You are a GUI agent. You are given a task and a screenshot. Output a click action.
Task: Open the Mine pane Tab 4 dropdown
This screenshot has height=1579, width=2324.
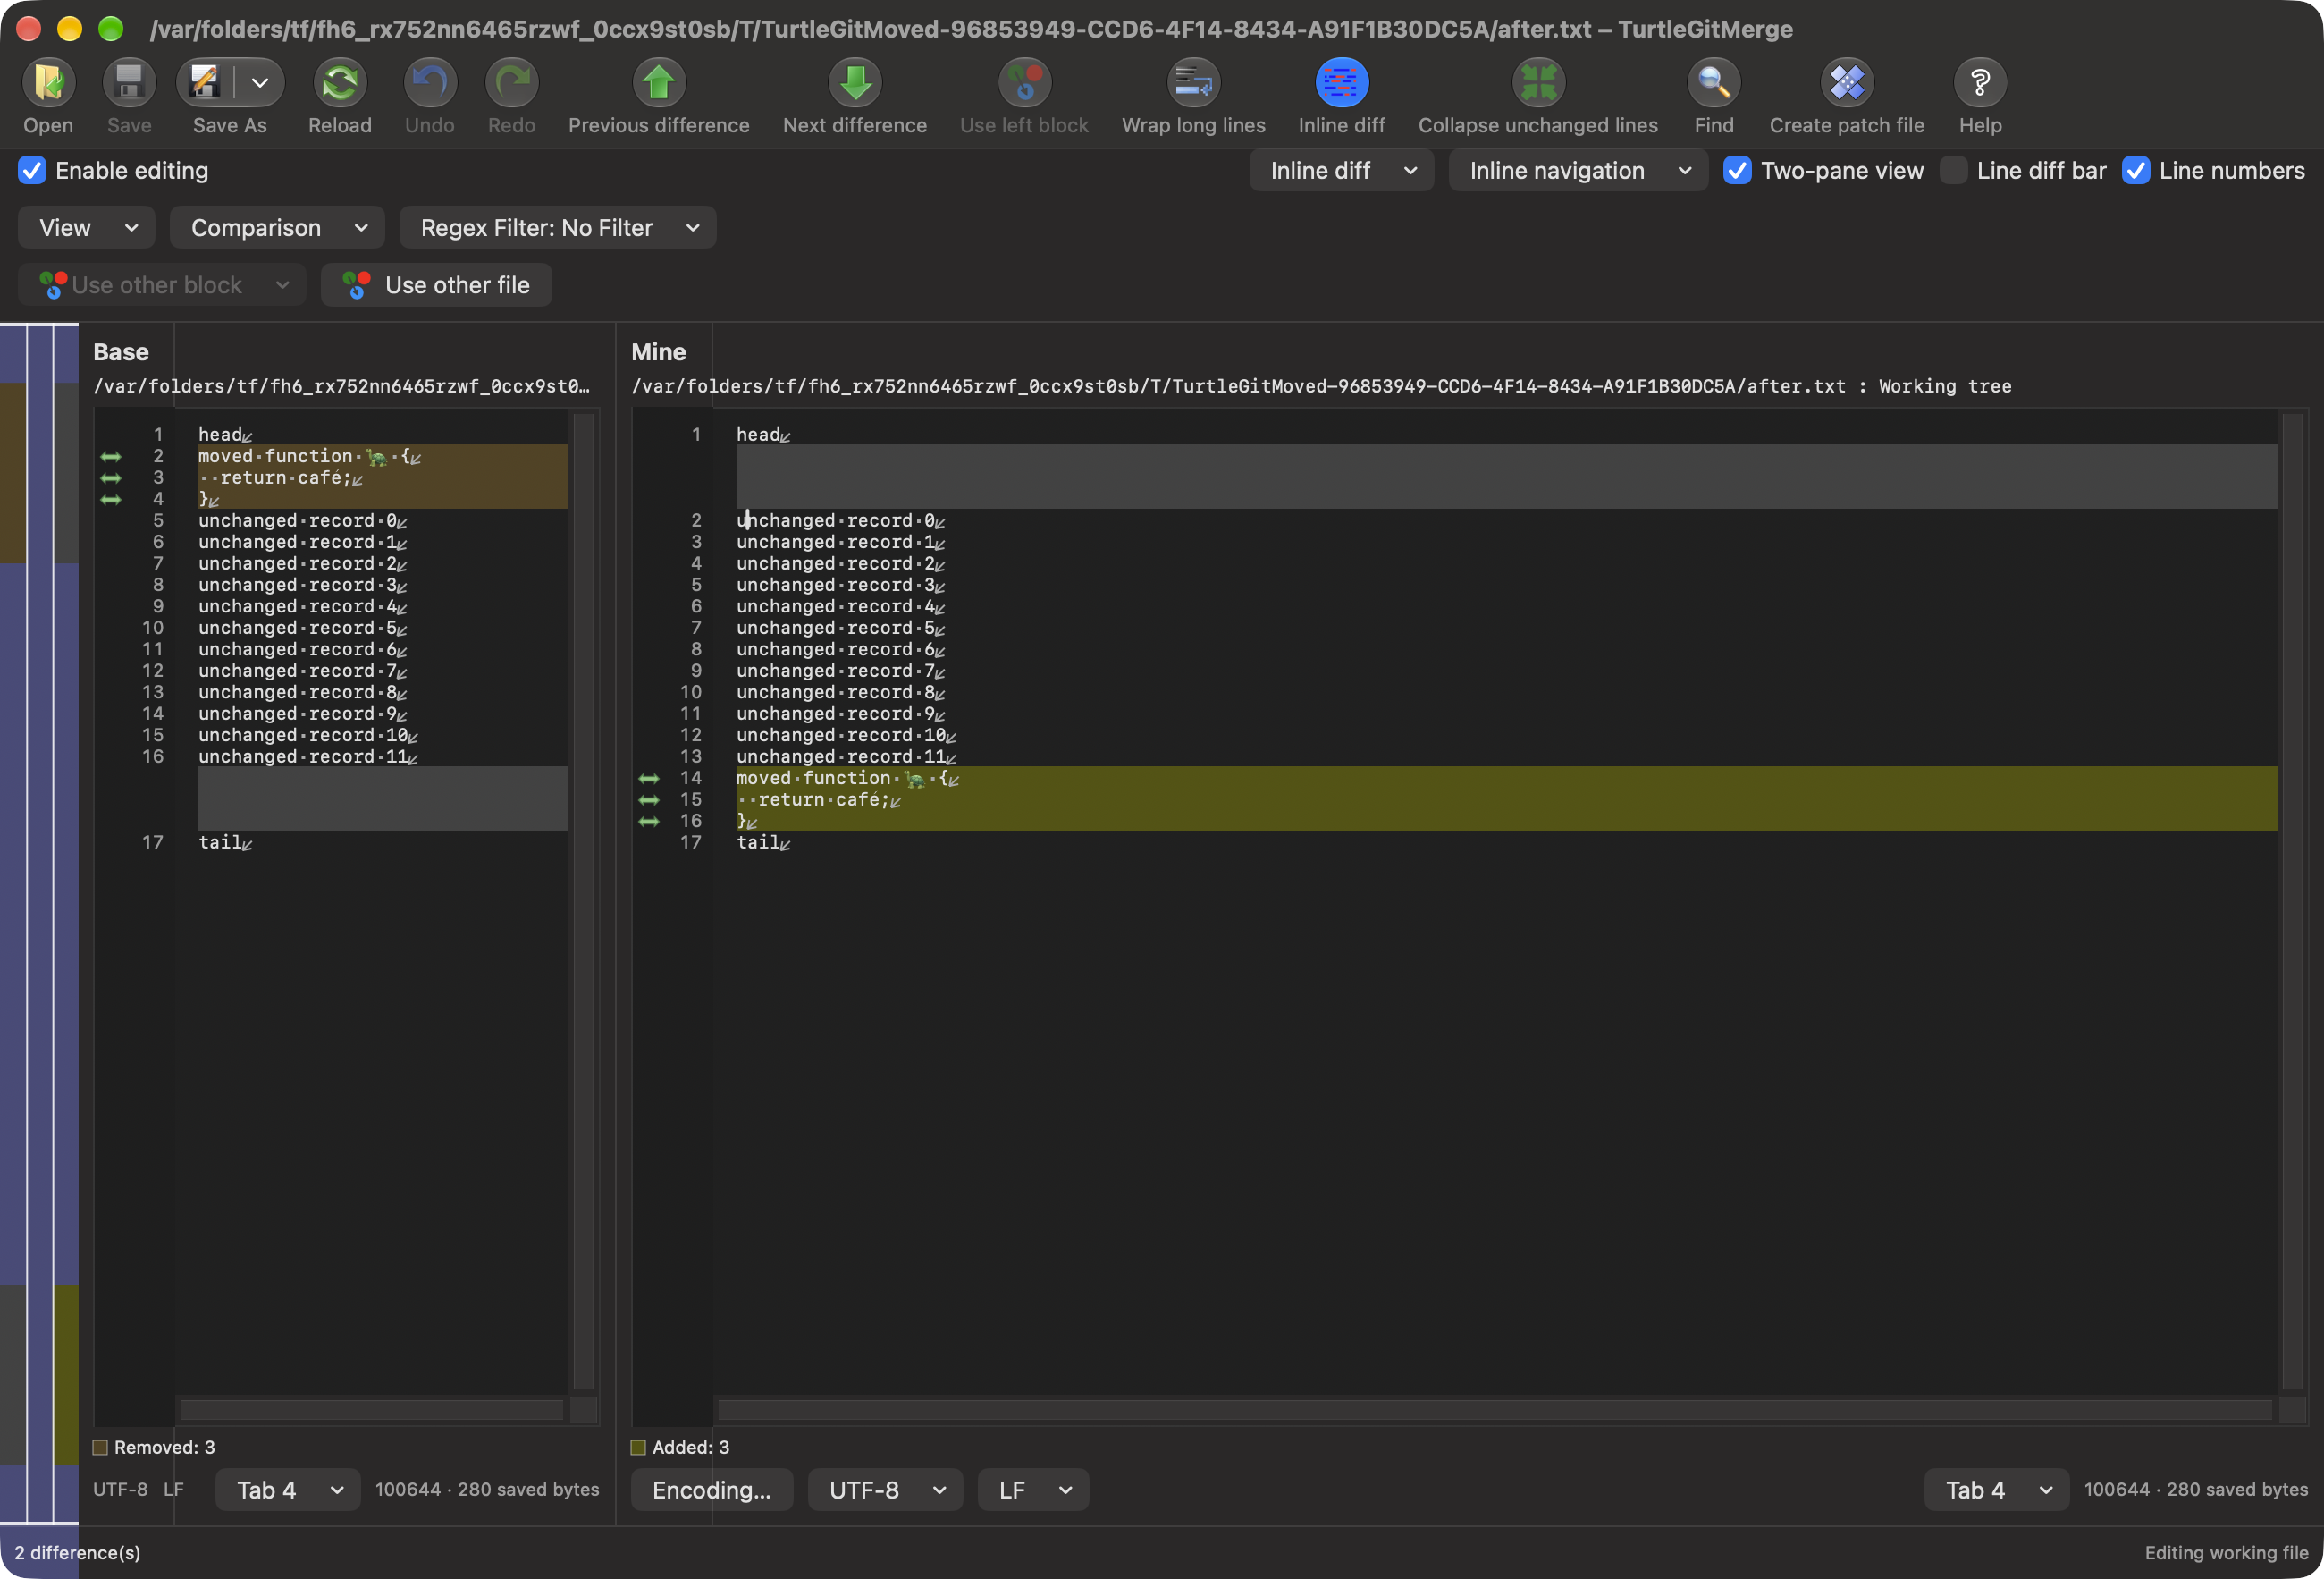pos(1996,1490)
